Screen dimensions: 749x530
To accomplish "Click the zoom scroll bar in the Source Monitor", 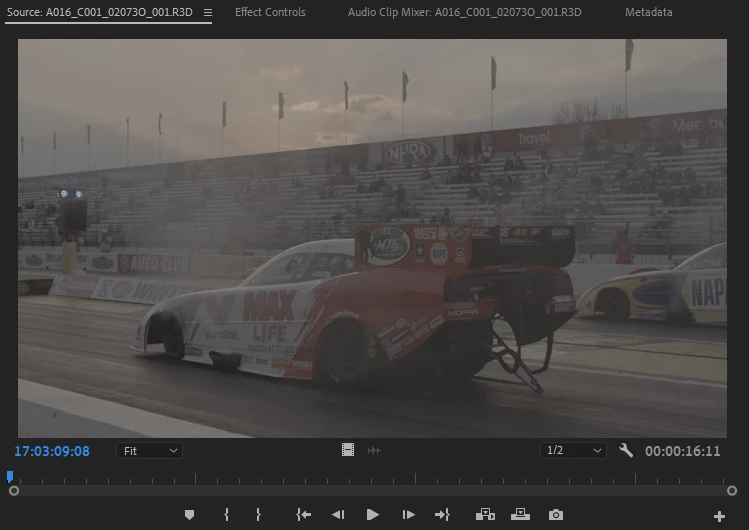I will pyautogui.click(x=373, y=491).
